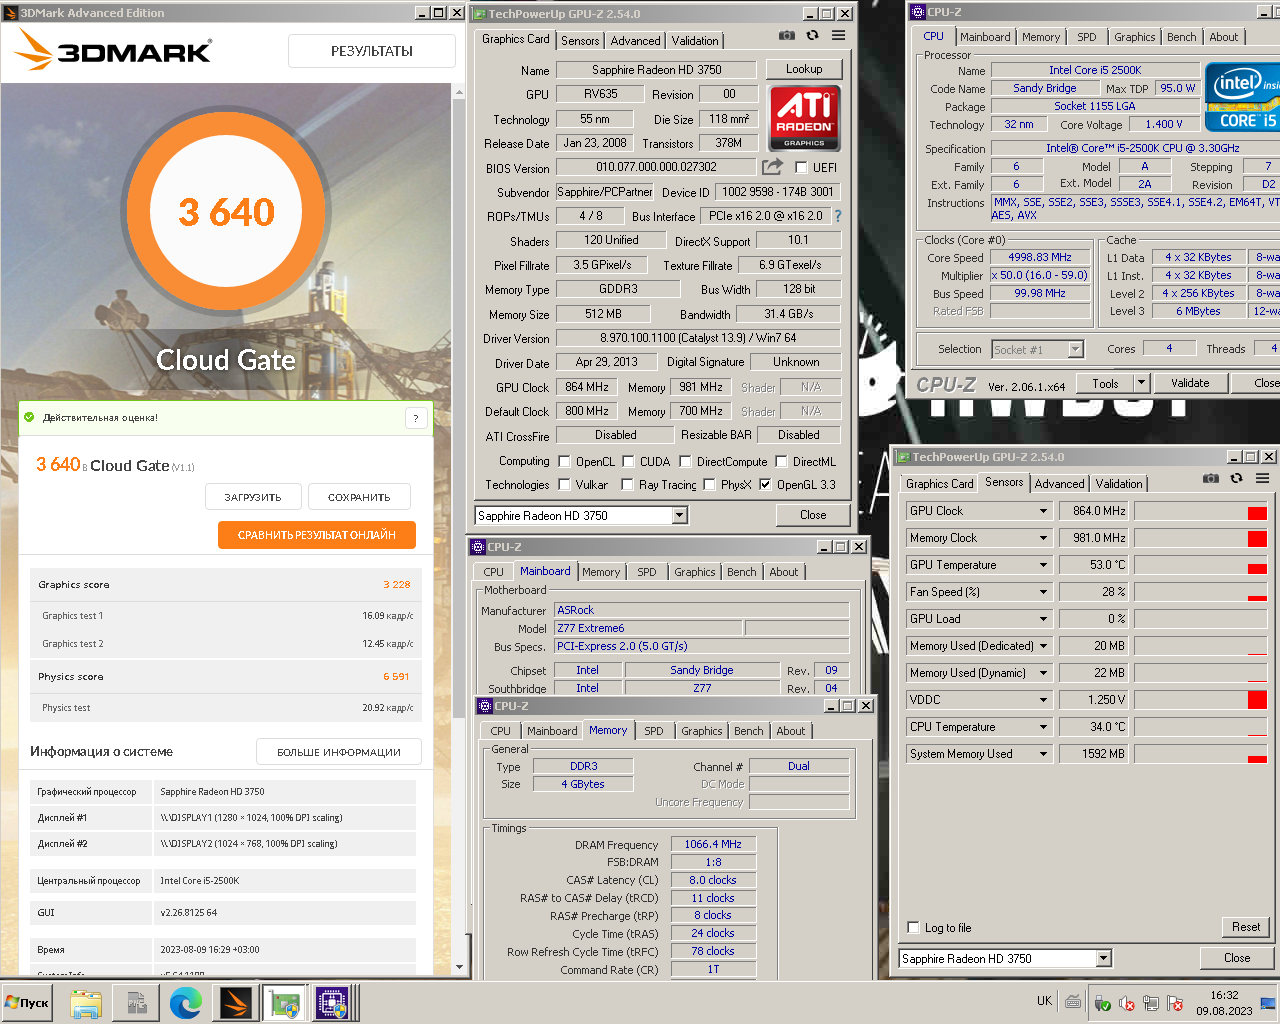This screenshot has height=1024, width=1280.
Task: Click the gray document icon on taskbar
Action: pos(136,1003)
